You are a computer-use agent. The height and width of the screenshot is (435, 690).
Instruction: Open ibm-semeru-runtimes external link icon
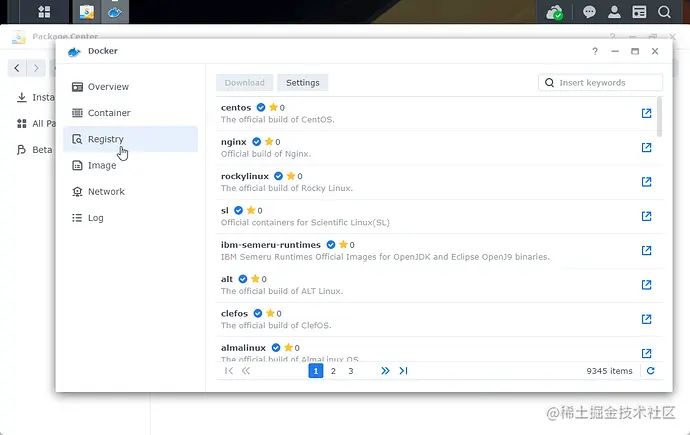click(646, 250)
